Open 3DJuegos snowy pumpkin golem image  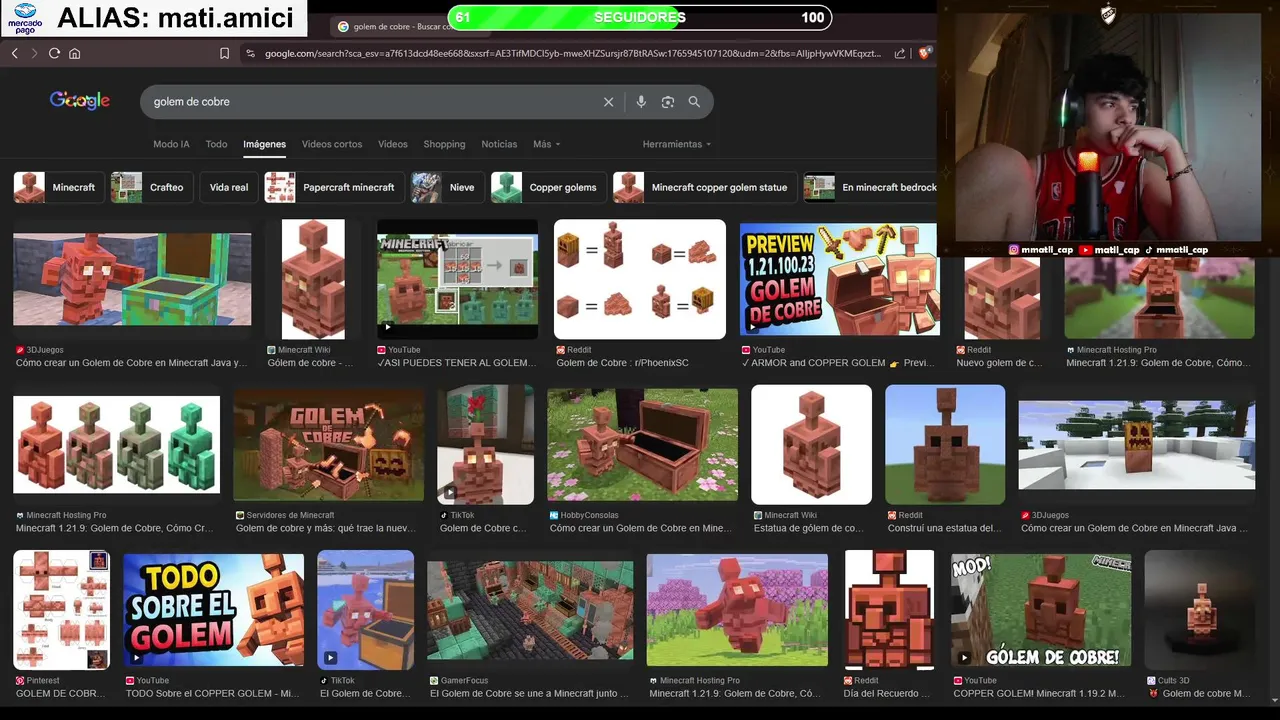pyautogui.click(x=1136, y=445)
